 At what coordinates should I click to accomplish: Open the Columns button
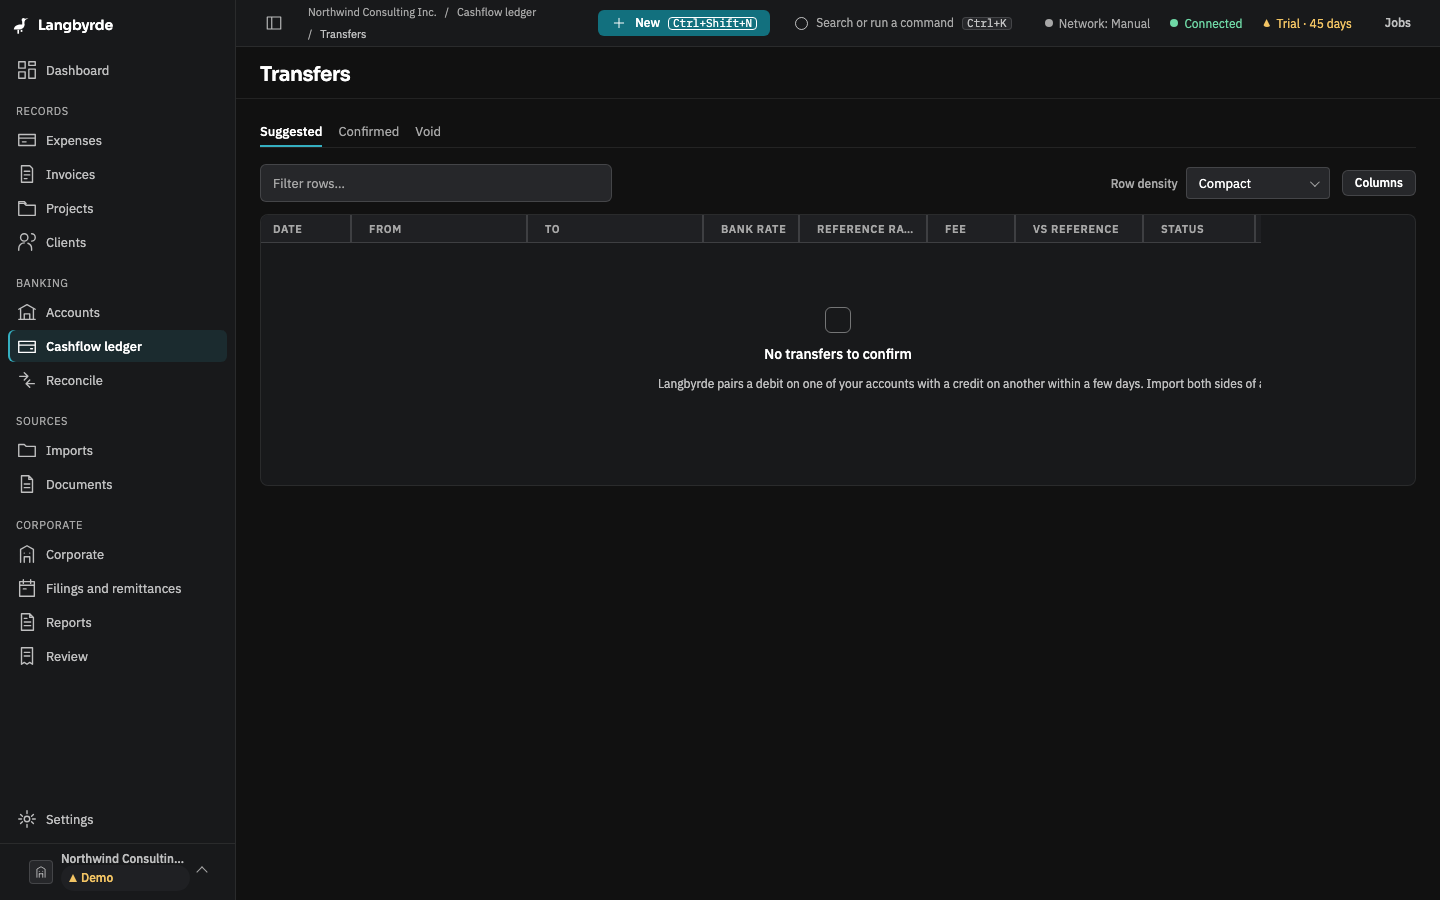pyautogui.click(x=1378, y=183)
